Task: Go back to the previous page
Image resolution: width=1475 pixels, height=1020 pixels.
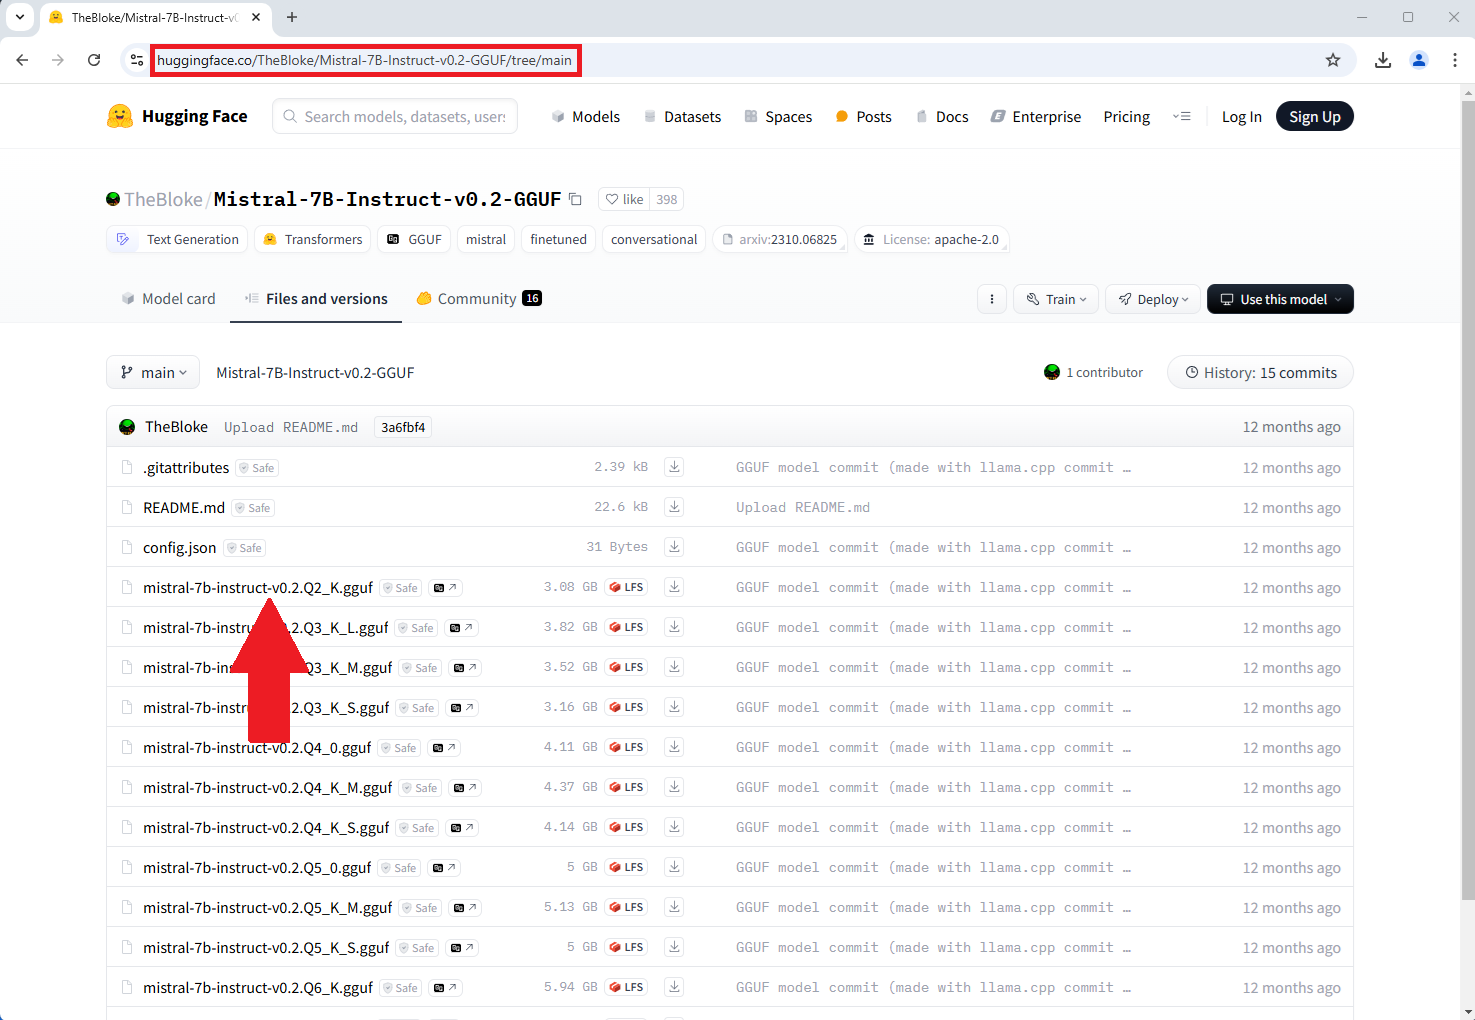Action: click(22, 60)
